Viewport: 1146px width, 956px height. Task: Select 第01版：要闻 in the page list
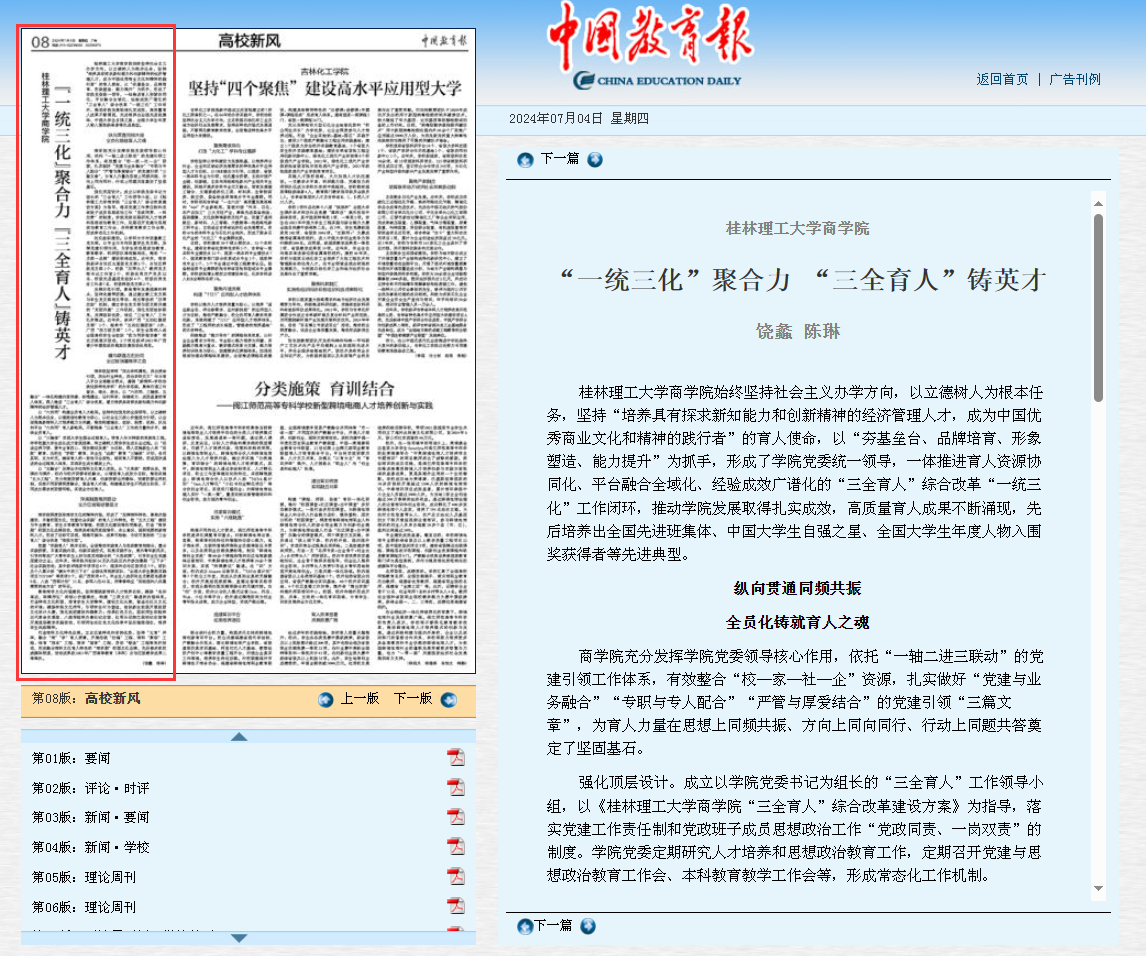click(71, 758)
